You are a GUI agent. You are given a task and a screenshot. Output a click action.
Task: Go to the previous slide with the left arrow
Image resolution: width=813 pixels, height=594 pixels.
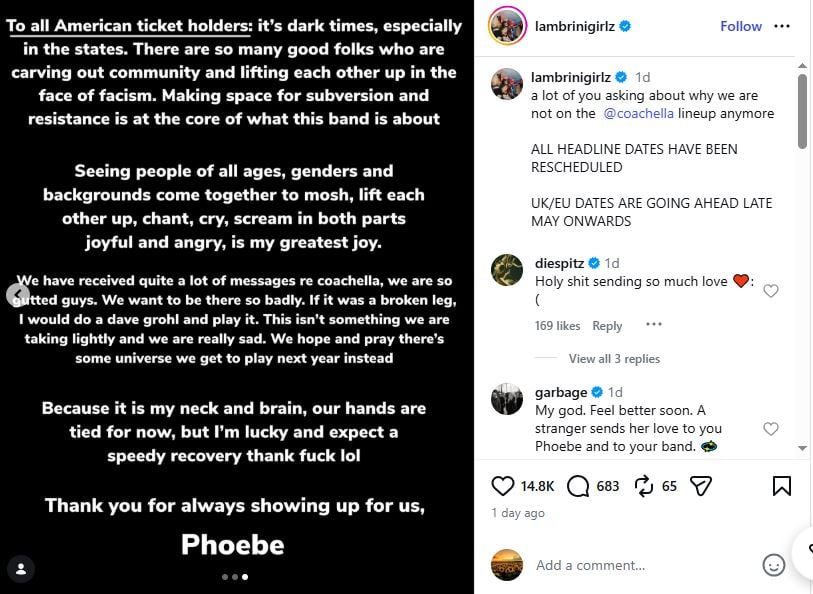[18, 297]
